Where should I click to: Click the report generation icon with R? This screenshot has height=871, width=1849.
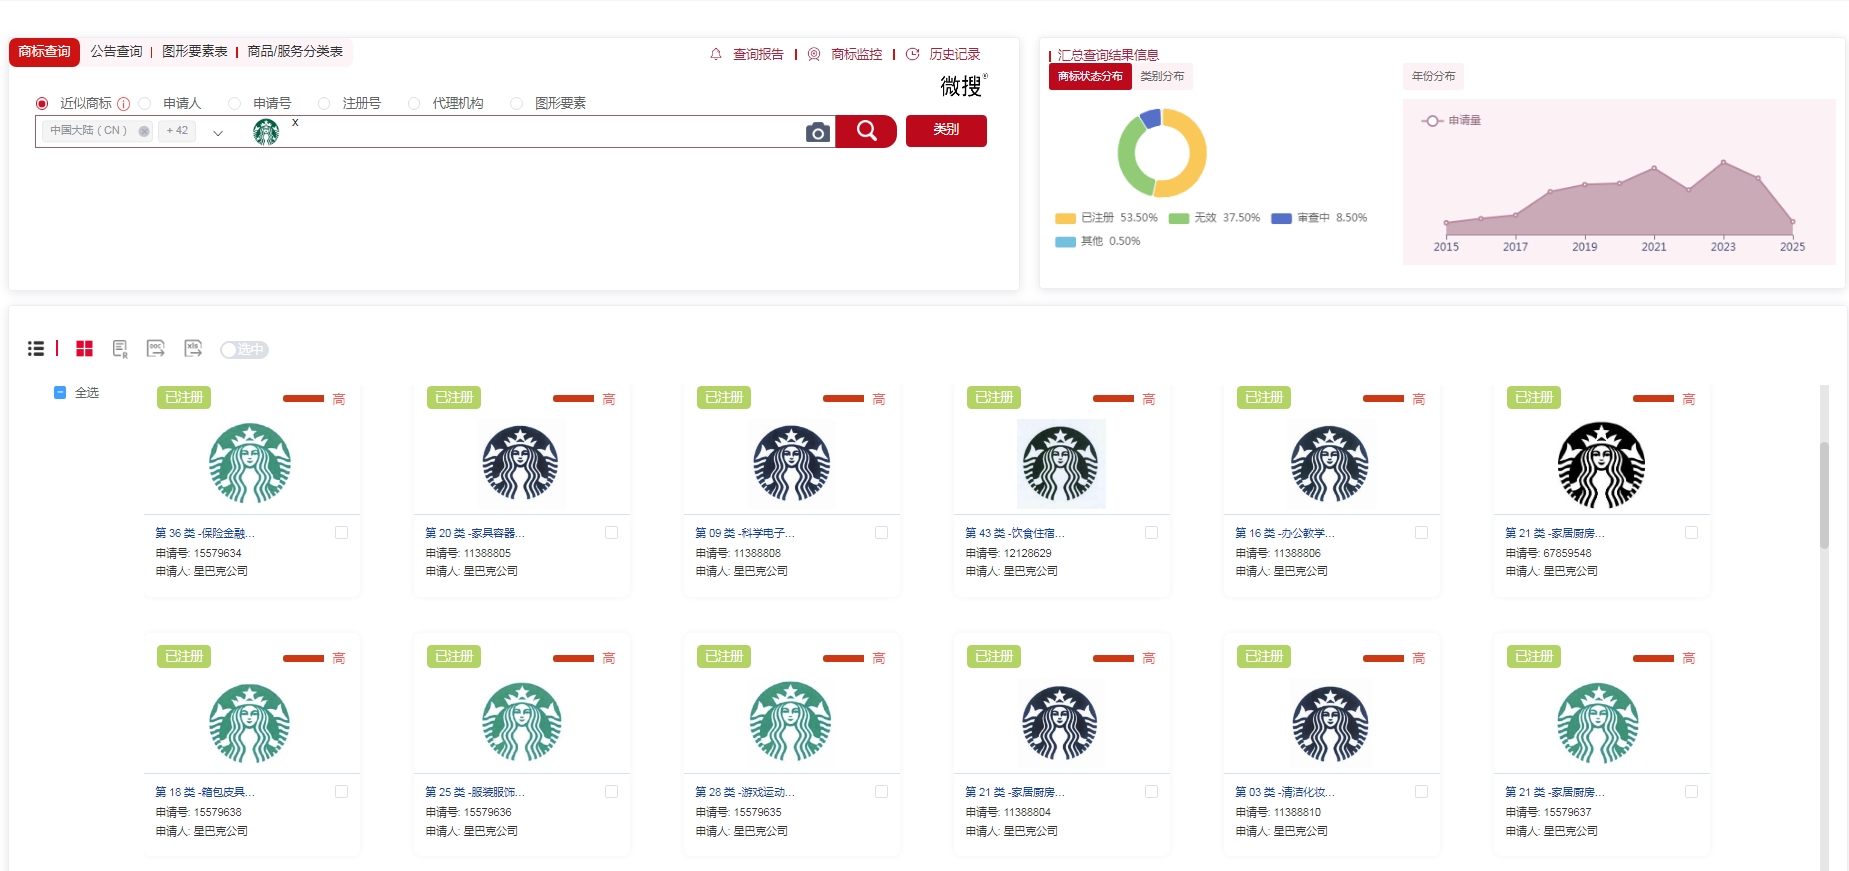[x=120, y=348]
